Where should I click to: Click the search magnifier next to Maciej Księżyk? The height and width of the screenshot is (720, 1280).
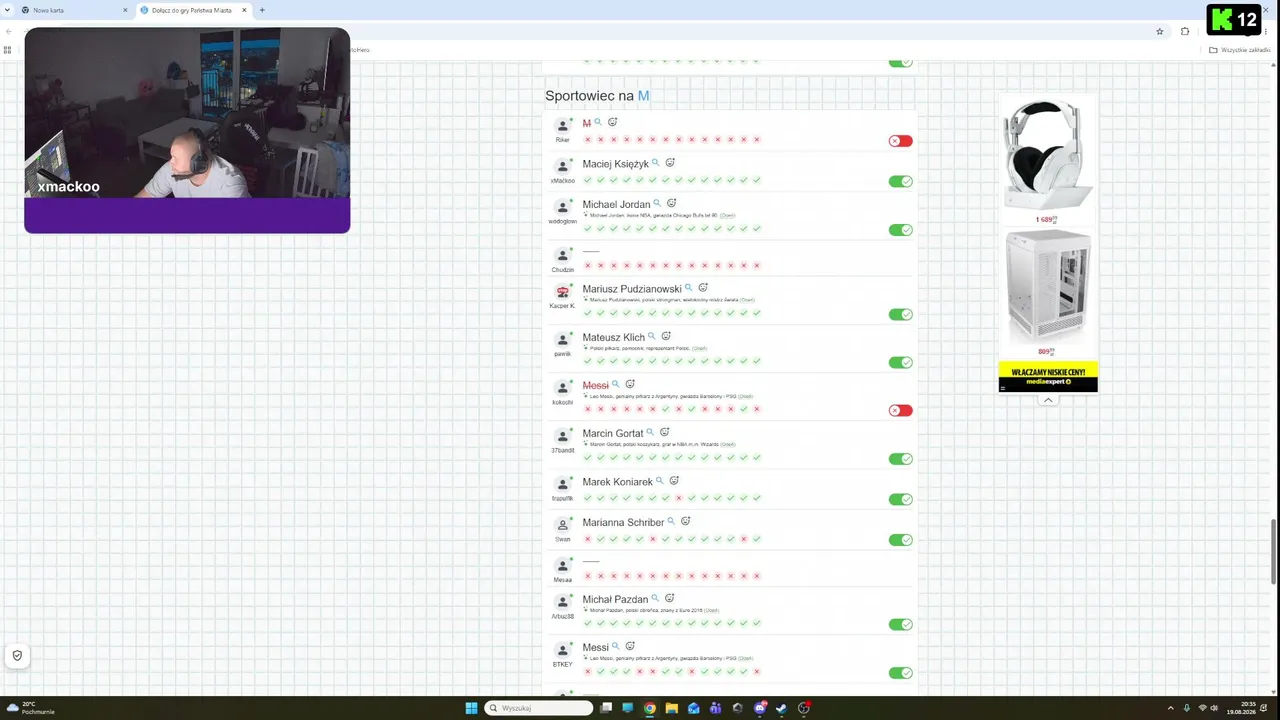tap(656, 162)
